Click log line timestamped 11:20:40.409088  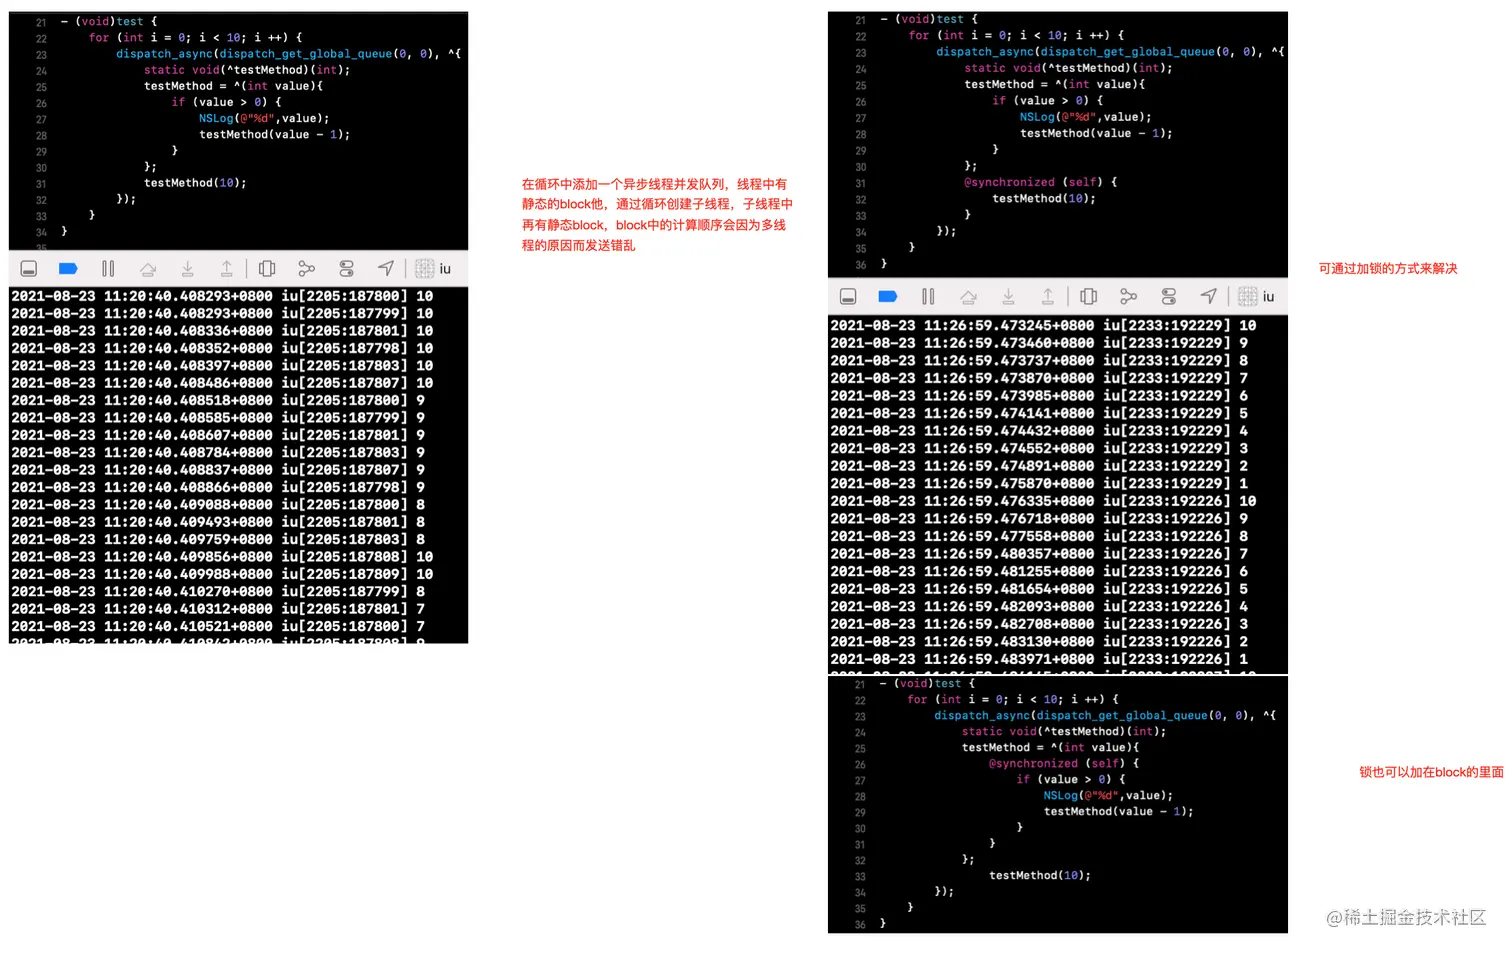pos(218,505)
